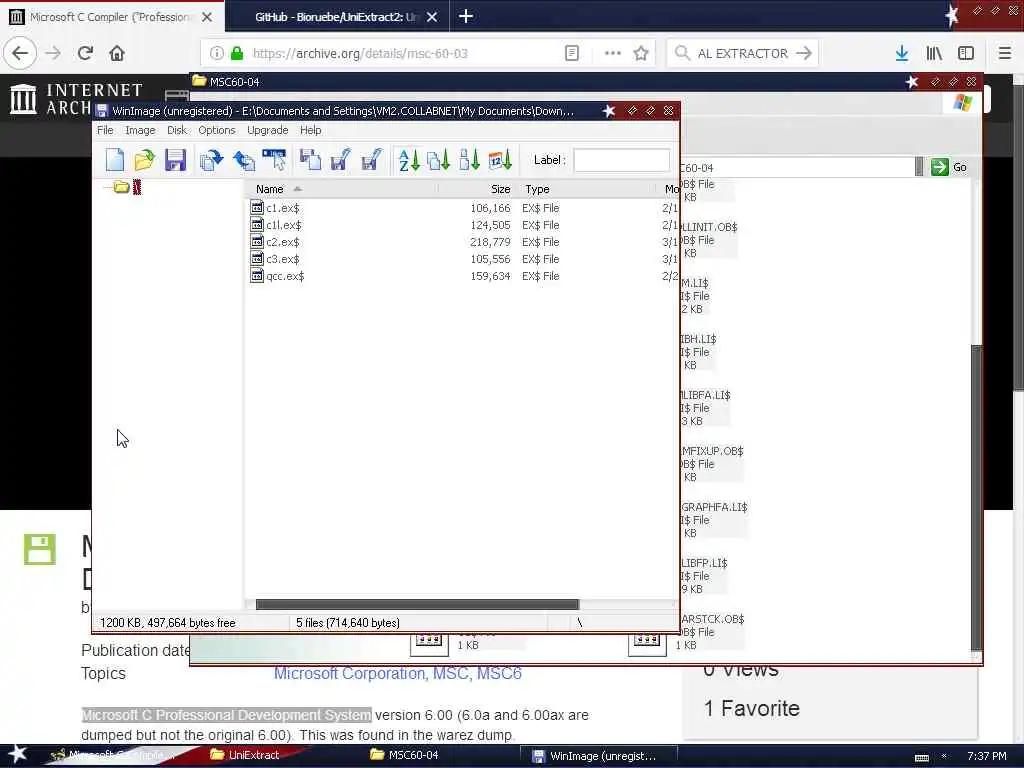Click the Inject files toolbar icon
The width and height of the screenshot is (1024, 768).
click(212, 160)
